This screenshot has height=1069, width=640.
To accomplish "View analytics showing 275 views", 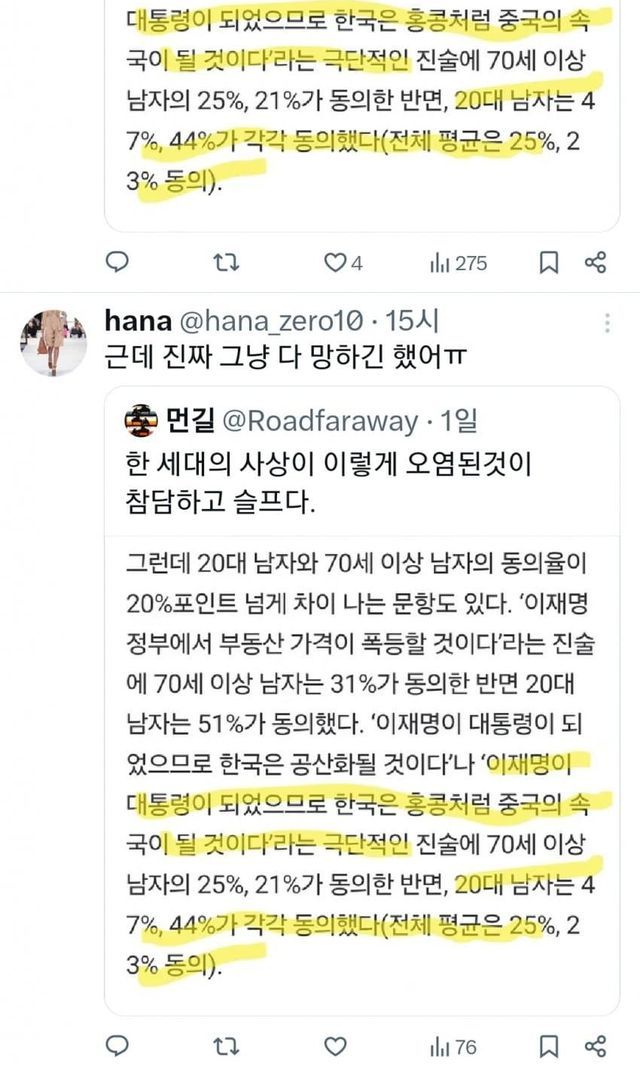I will (x=458, y=262).
